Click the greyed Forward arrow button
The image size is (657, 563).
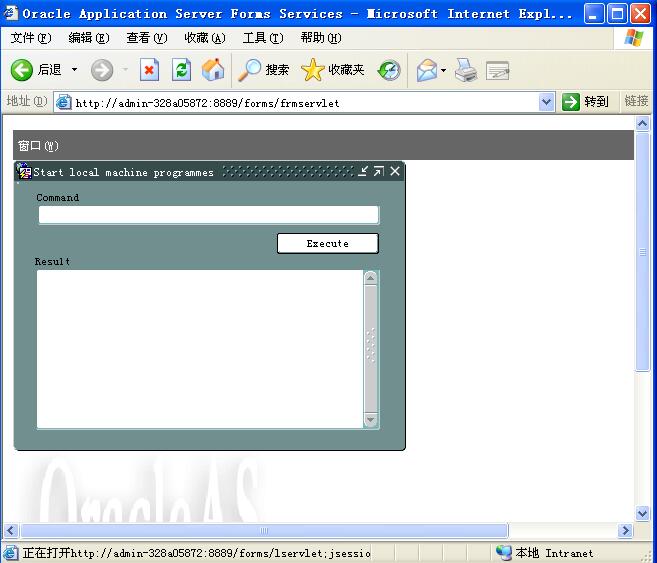pos(102,70)
